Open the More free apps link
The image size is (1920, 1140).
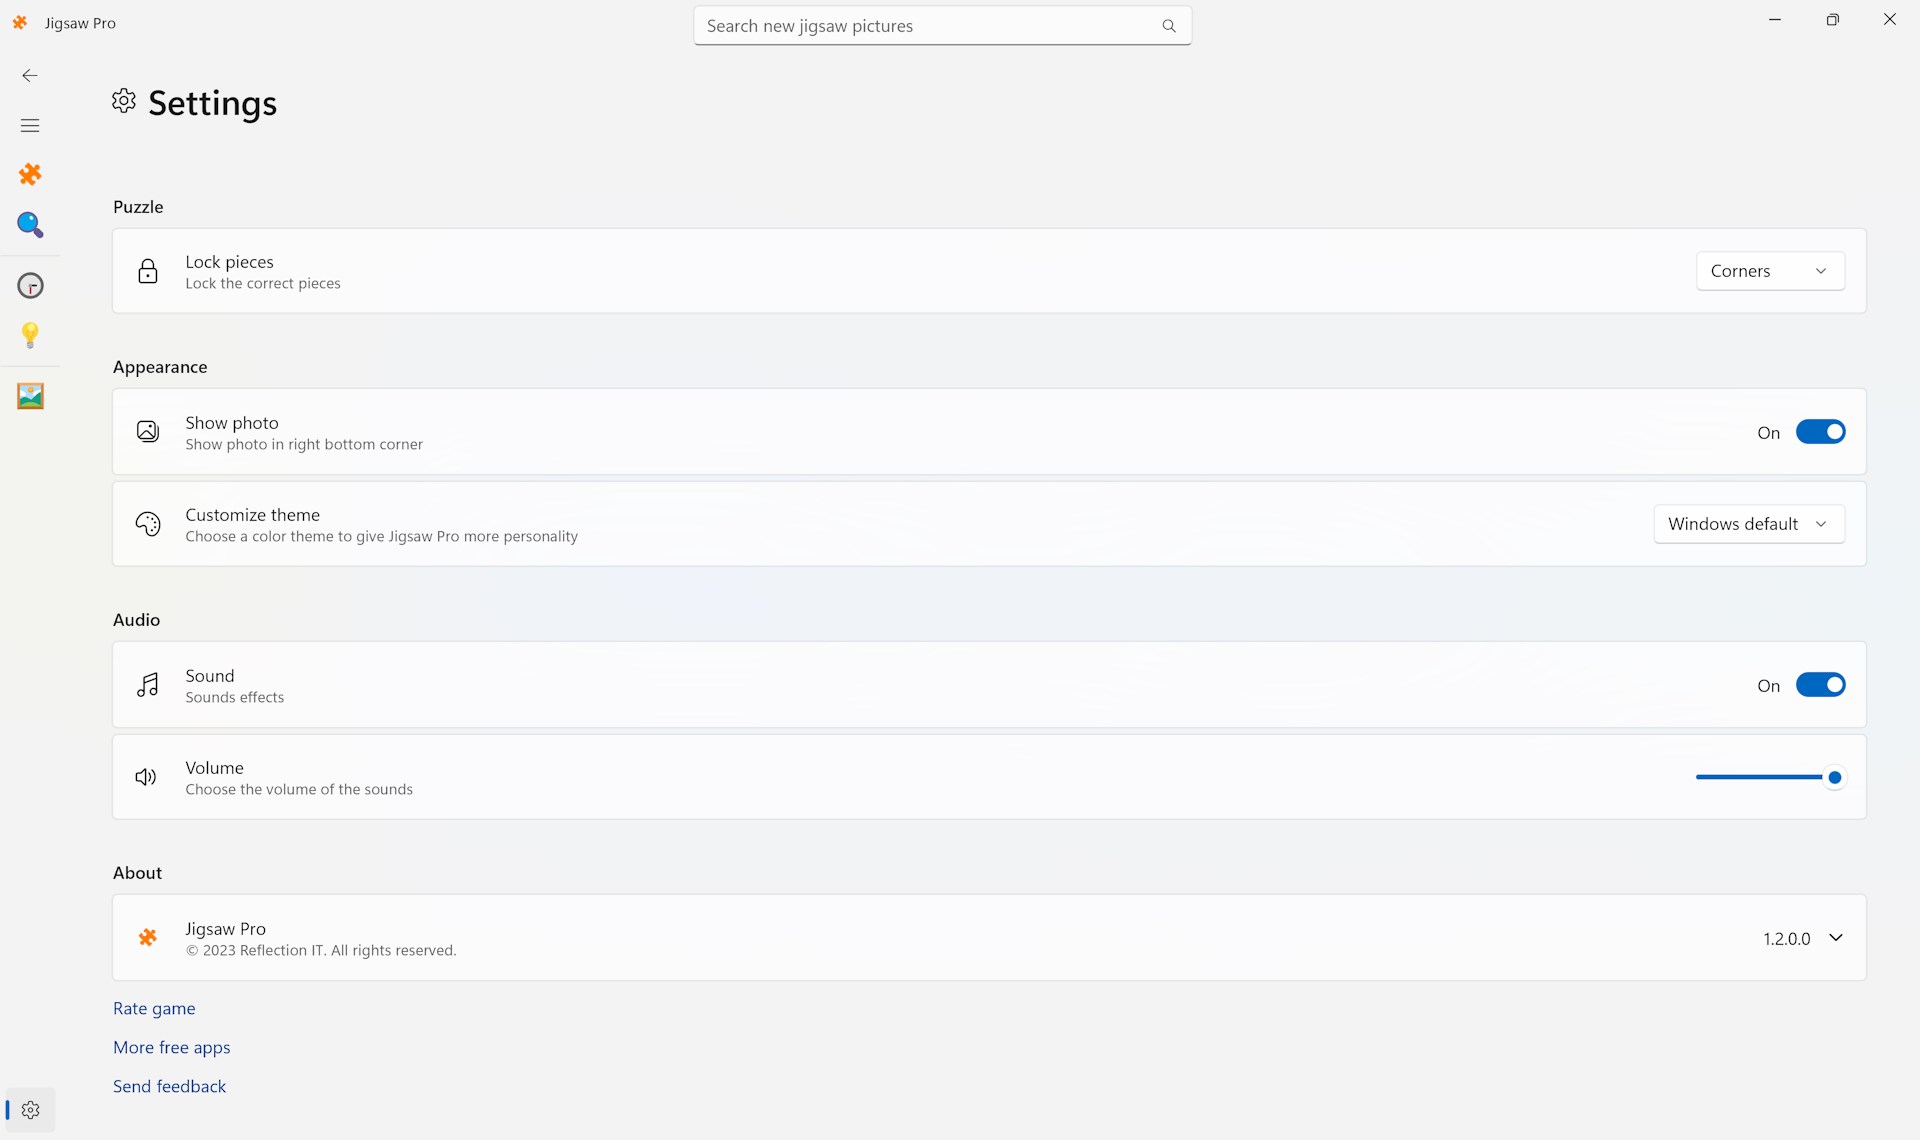tap(171, 1047)
